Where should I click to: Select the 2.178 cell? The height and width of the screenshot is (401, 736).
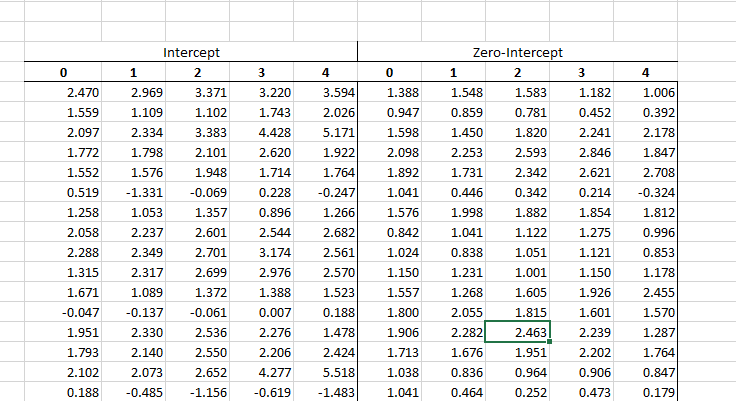(x=645, y=132)
